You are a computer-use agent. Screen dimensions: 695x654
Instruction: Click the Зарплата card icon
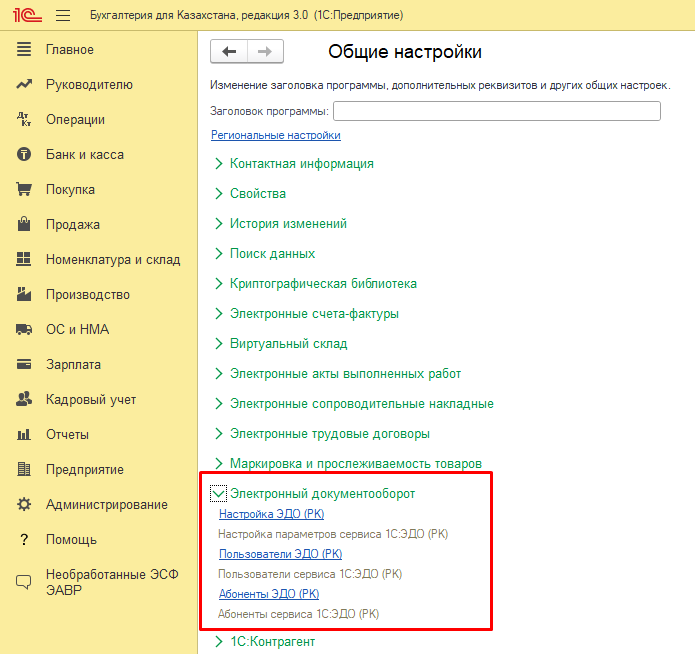pyautogui.click(x=24, y=364)
